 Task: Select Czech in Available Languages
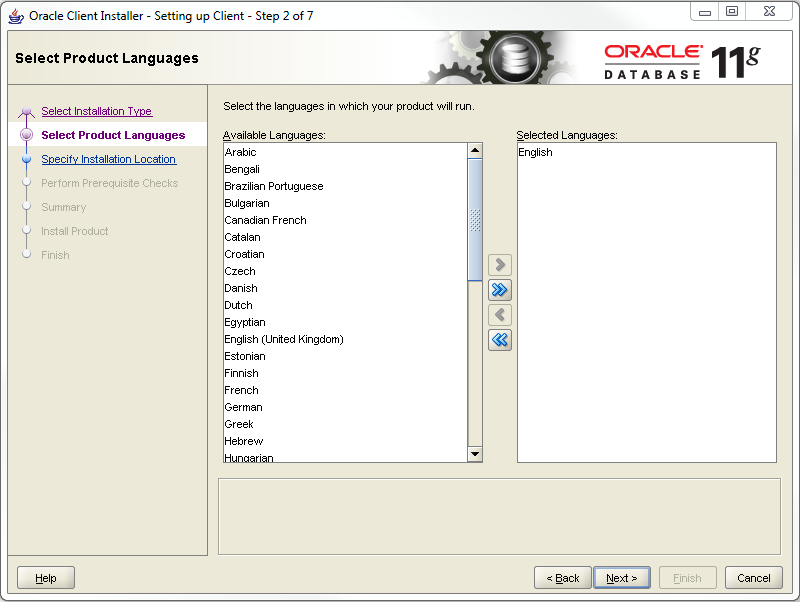345,271
